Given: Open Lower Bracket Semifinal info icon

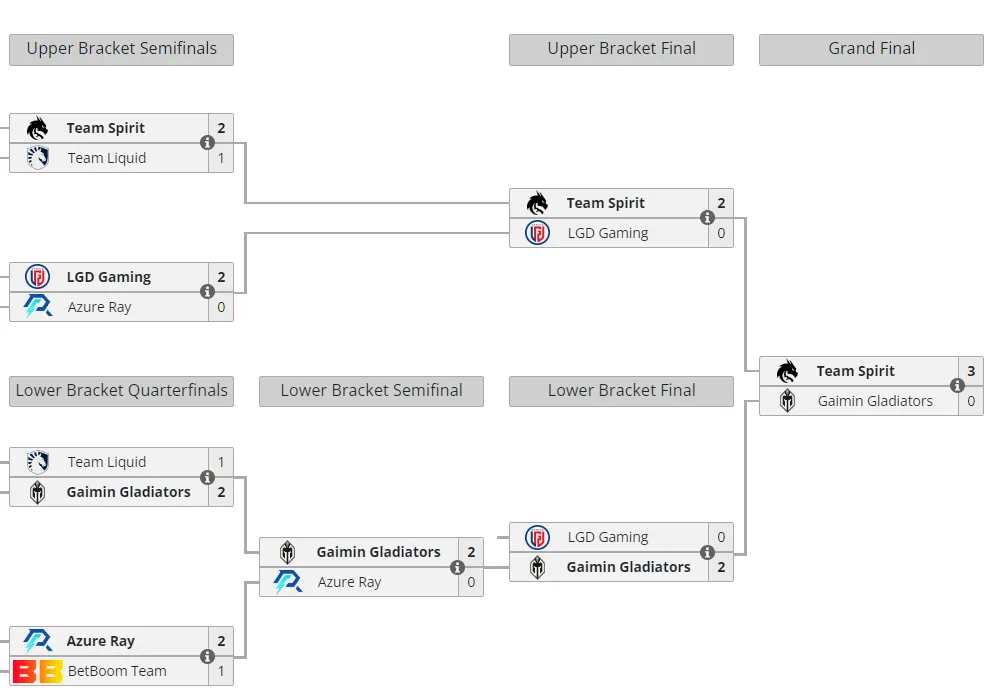Looking at the screenshot, I should point(457,567).
